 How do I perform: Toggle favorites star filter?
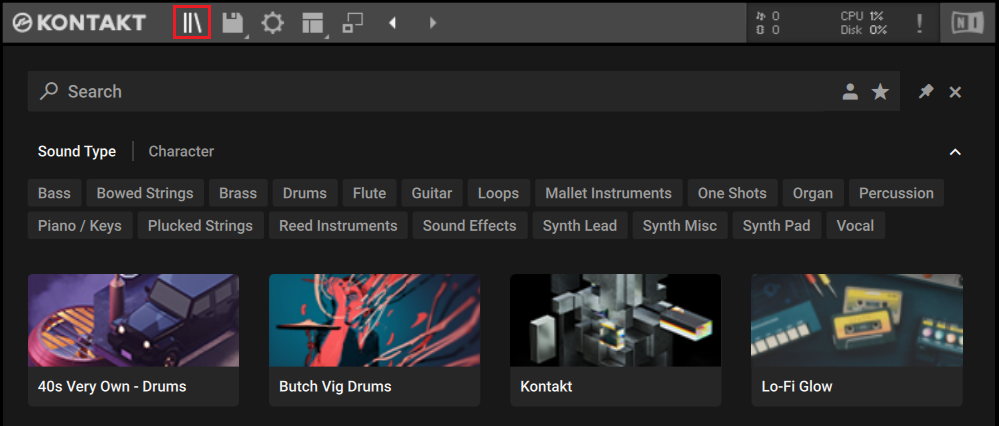click(x=880, y=92)
